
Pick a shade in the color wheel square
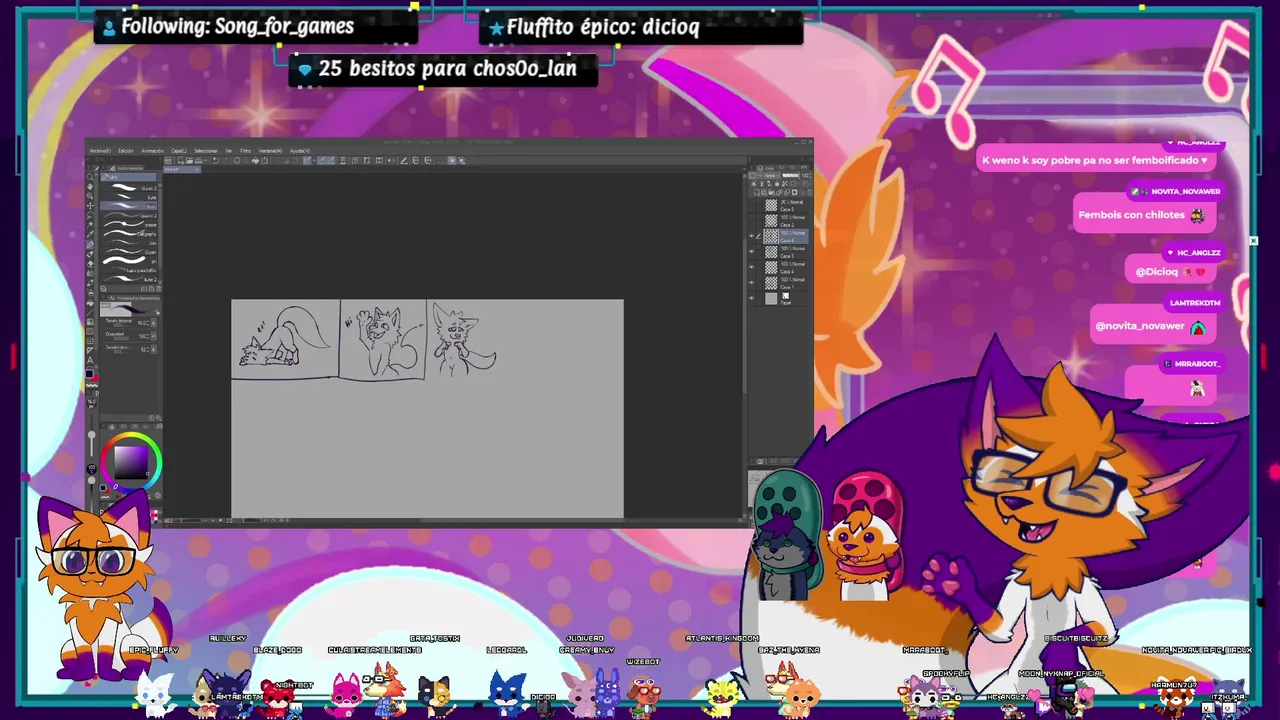131,462
